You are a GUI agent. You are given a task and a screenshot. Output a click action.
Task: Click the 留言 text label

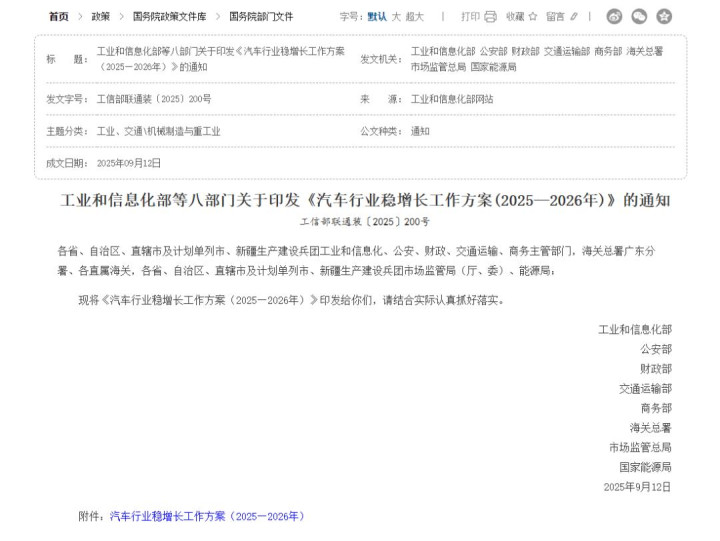[555, 17]
